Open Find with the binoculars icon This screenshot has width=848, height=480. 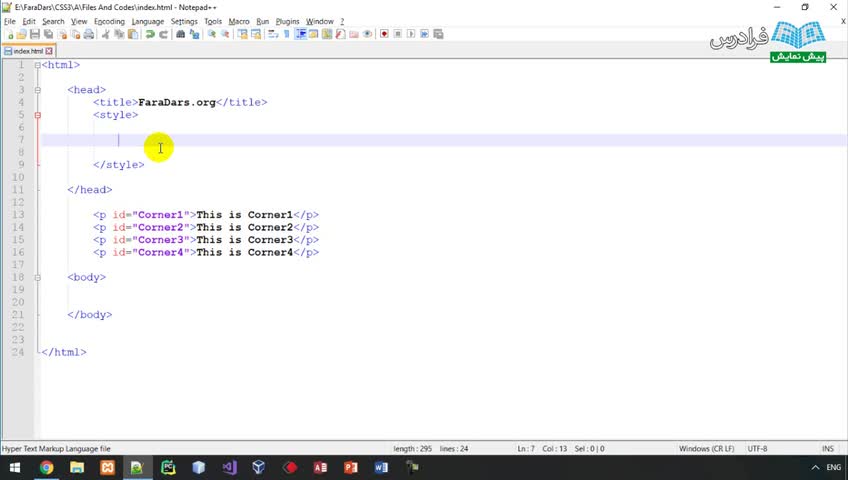pyautogui.click(x=180, y=34)
